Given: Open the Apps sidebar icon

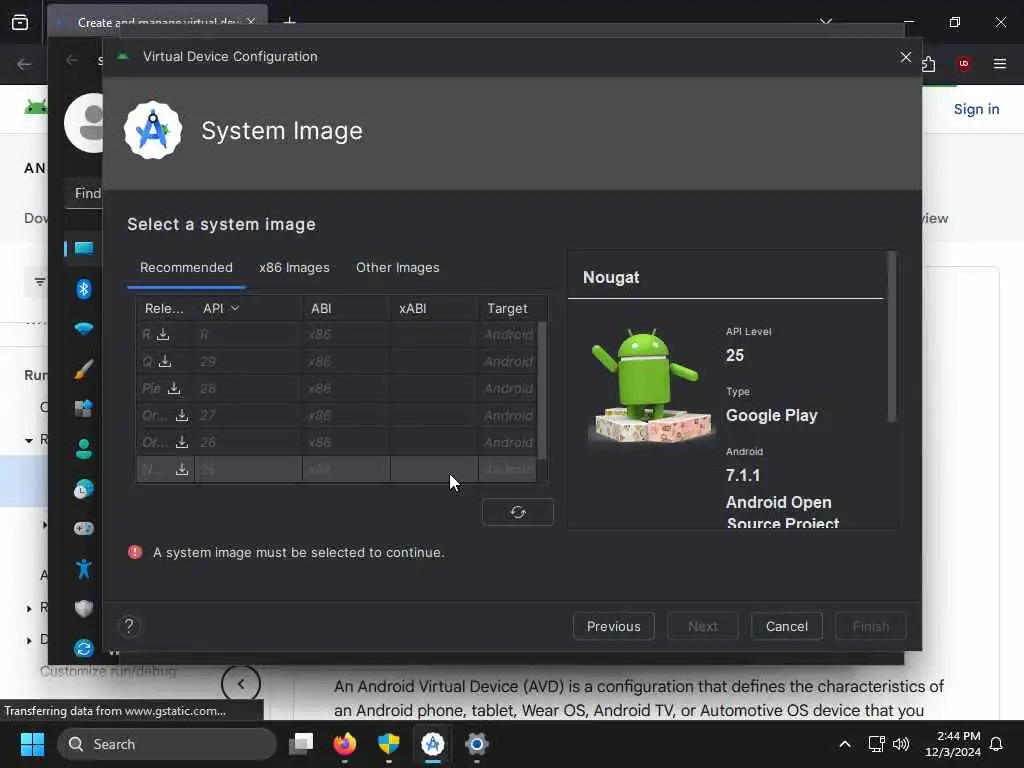Looking at the screenshot, I should pos(84,409).
